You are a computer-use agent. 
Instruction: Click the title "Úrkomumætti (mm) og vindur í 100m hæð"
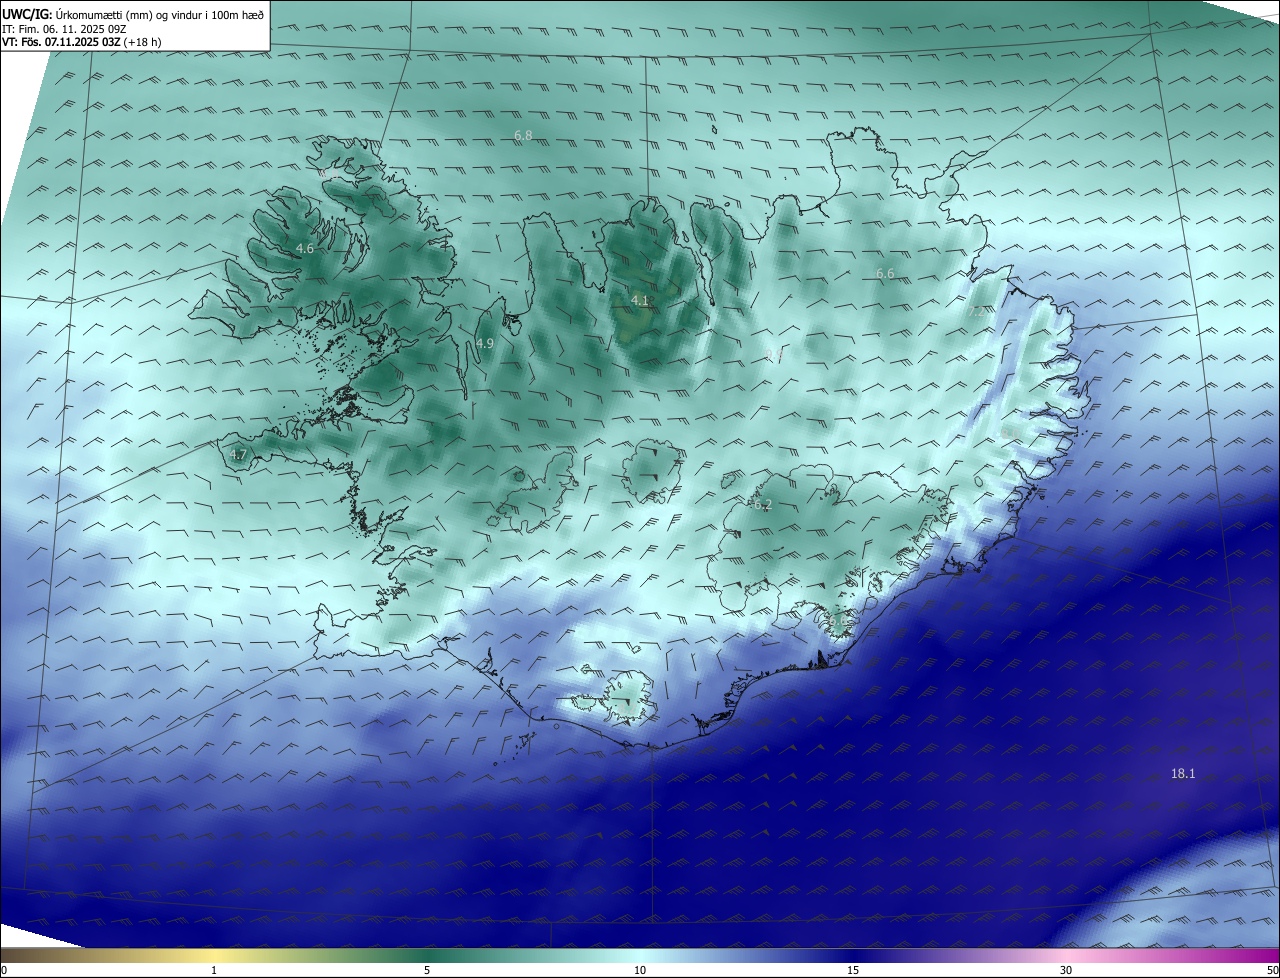click(x=159, y=15)
